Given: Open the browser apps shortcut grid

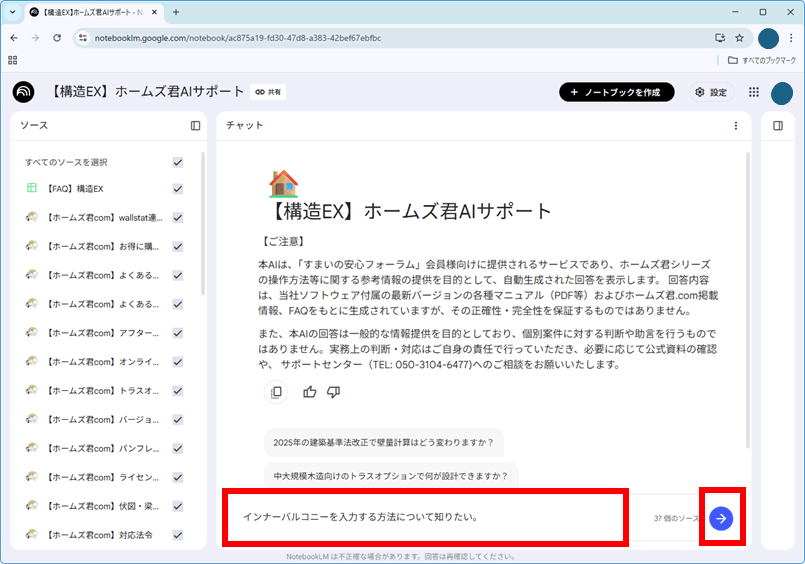Looking at the screenshot, I should click(13, 61).
